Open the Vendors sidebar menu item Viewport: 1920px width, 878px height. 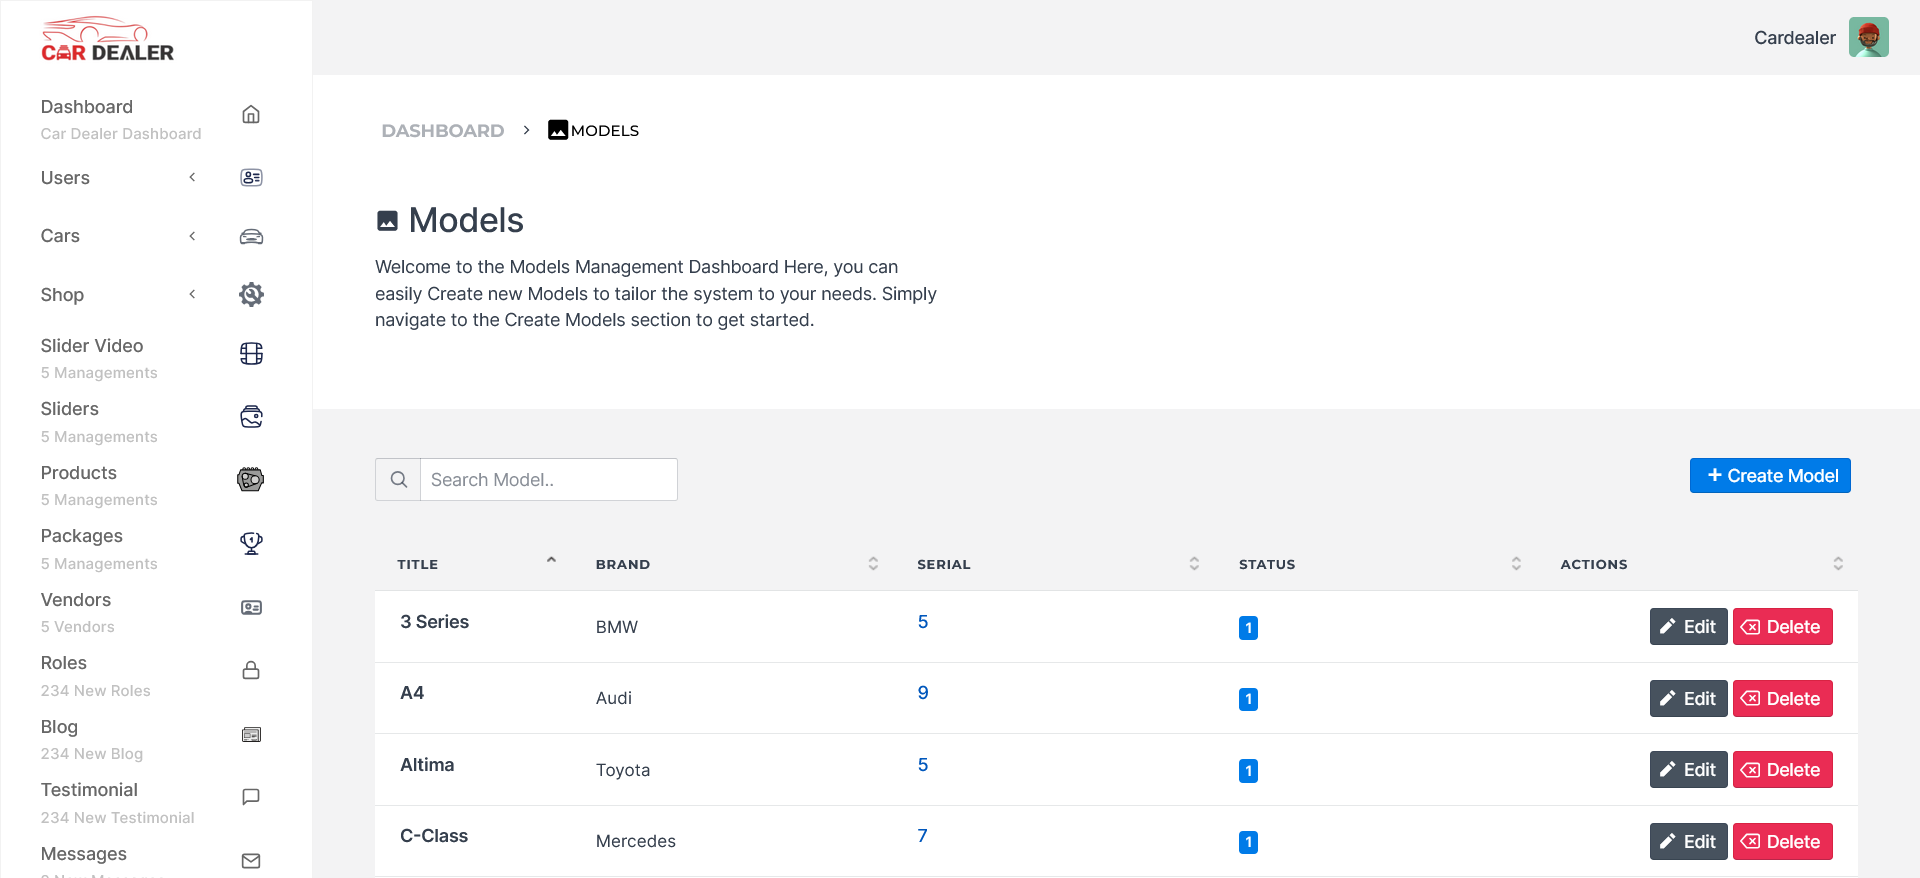(76, 600)
